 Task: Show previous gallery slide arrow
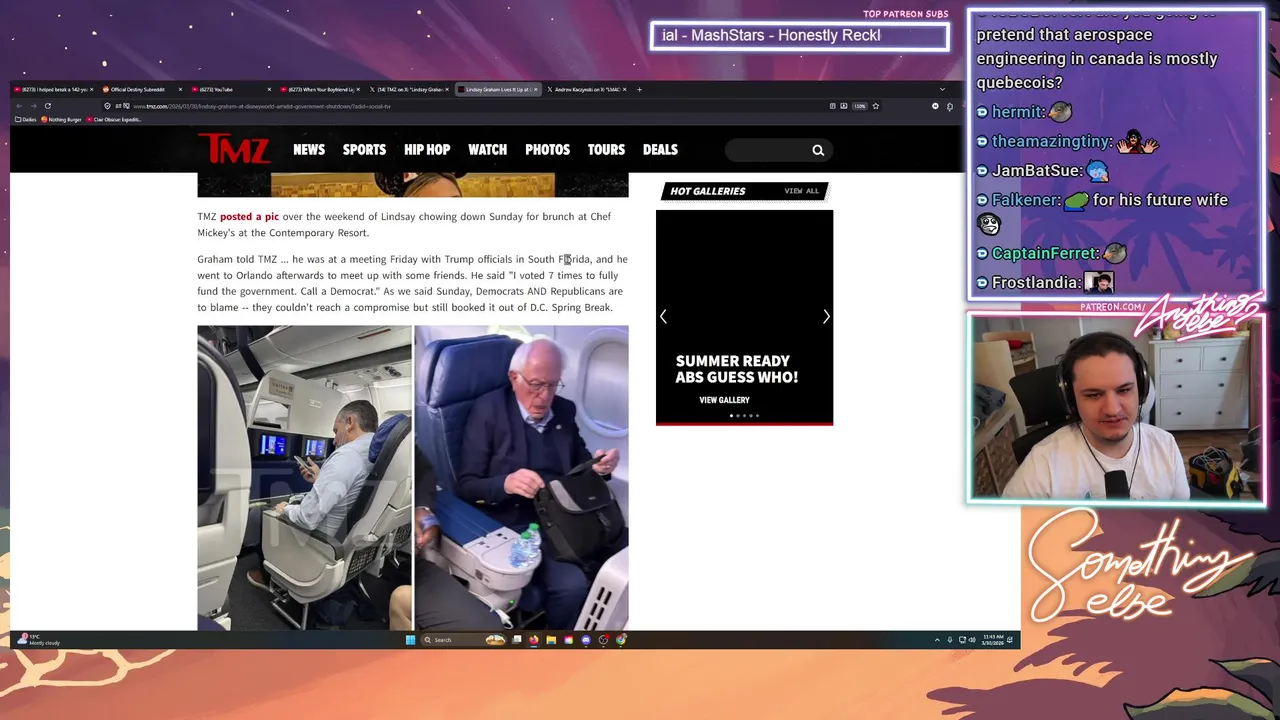pyautogui.click(x=663, y=316)
